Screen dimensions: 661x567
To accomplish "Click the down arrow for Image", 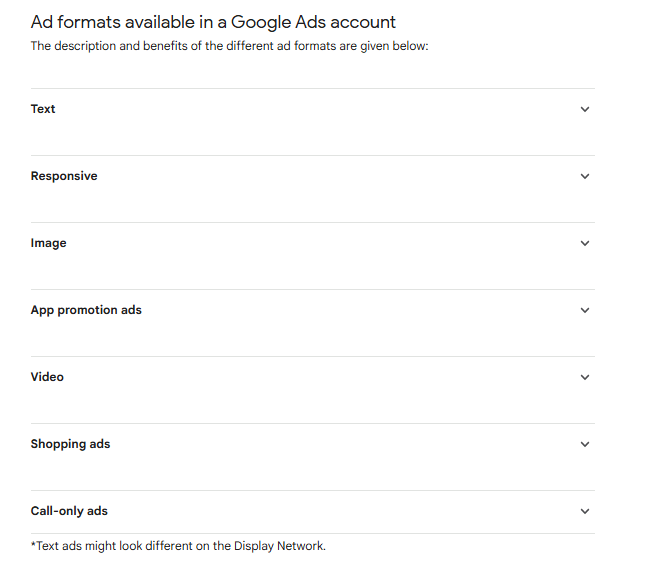I will tap(585, 243).
